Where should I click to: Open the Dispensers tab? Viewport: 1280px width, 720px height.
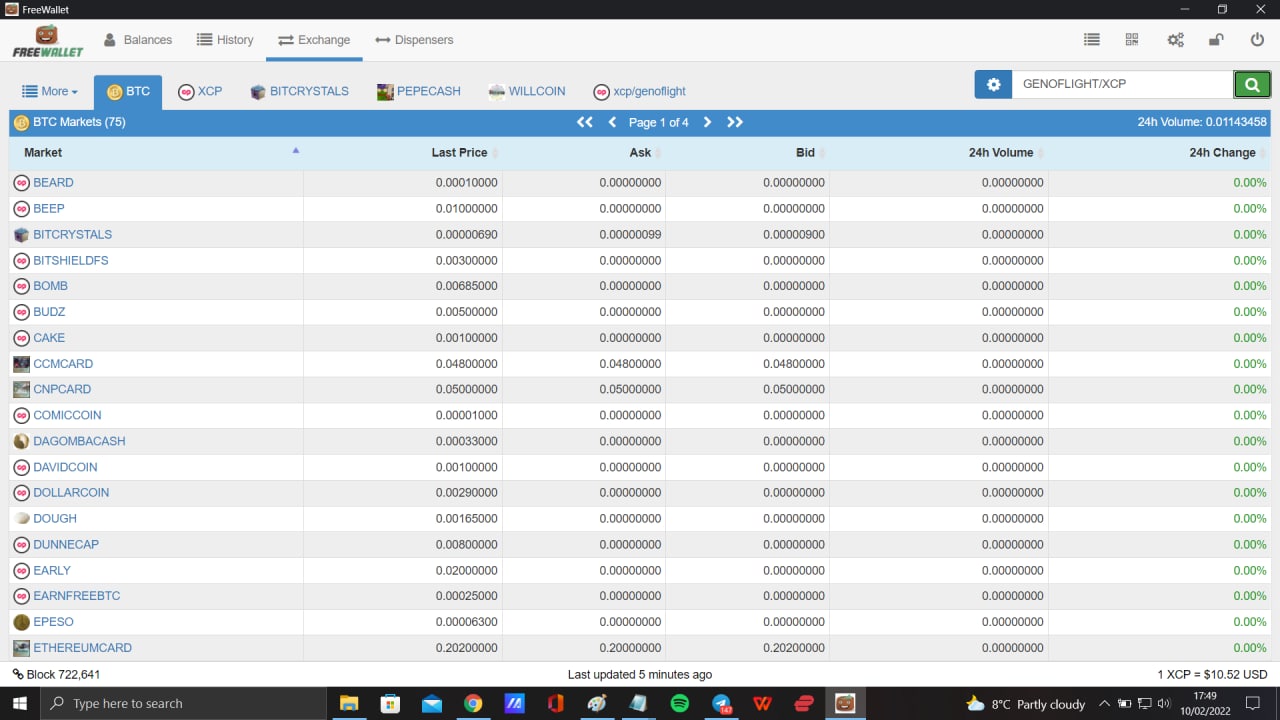[414, 40]
